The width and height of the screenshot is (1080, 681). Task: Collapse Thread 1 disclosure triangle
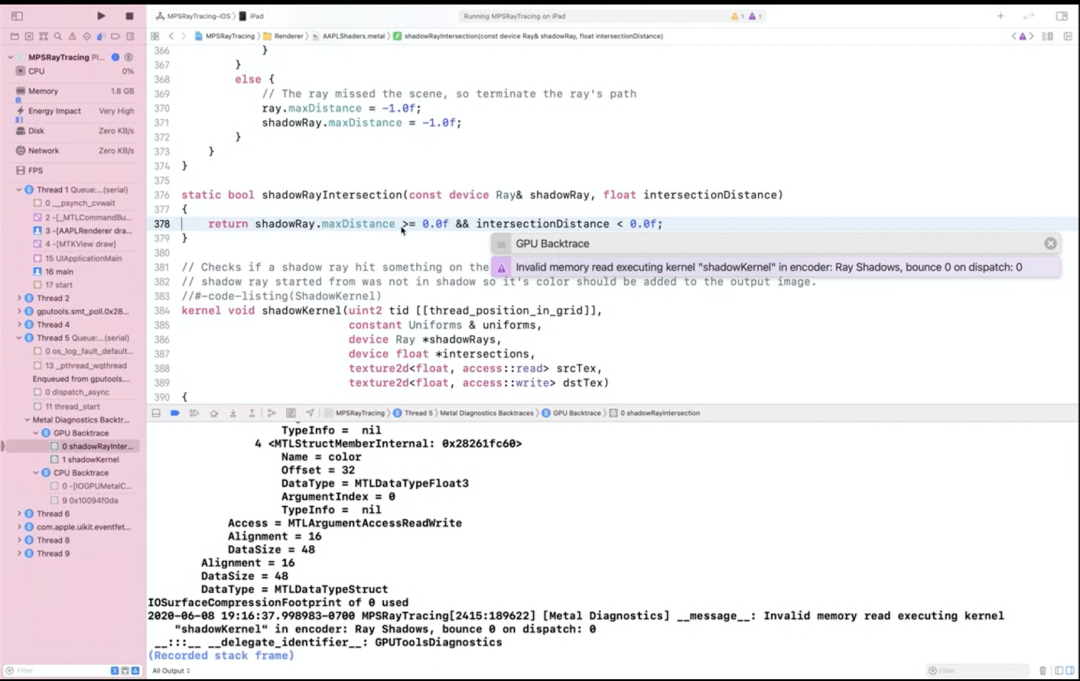click(x=19, y=189)
